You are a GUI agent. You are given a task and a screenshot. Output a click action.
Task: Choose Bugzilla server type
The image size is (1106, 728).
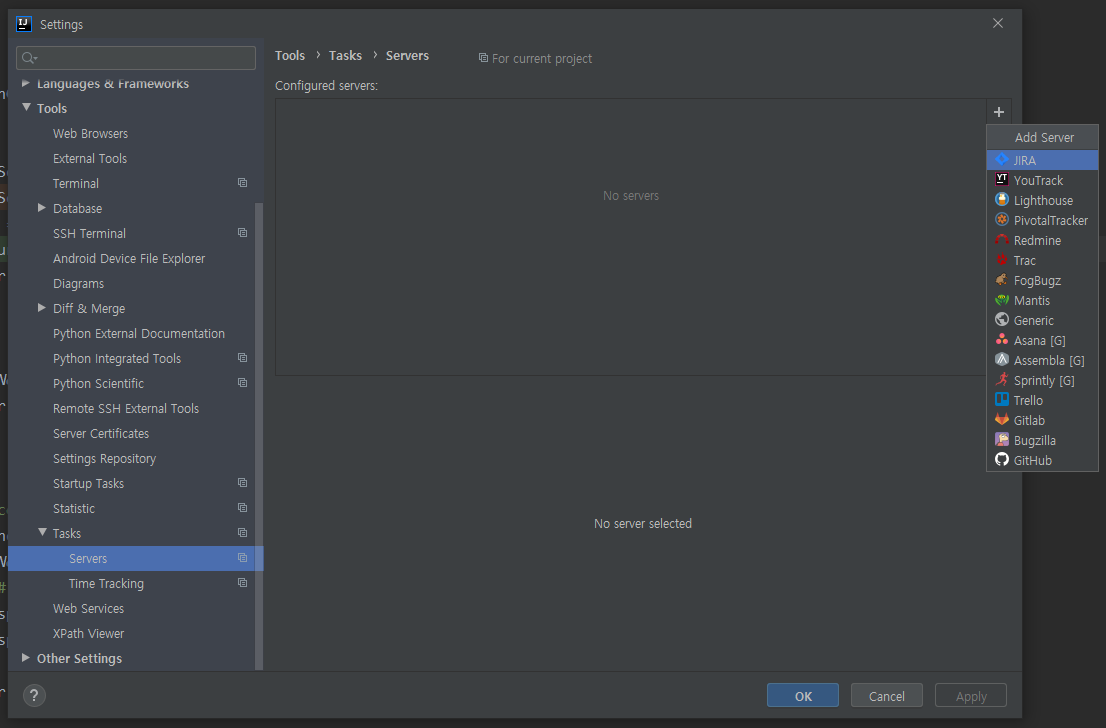coord(1043,440)
